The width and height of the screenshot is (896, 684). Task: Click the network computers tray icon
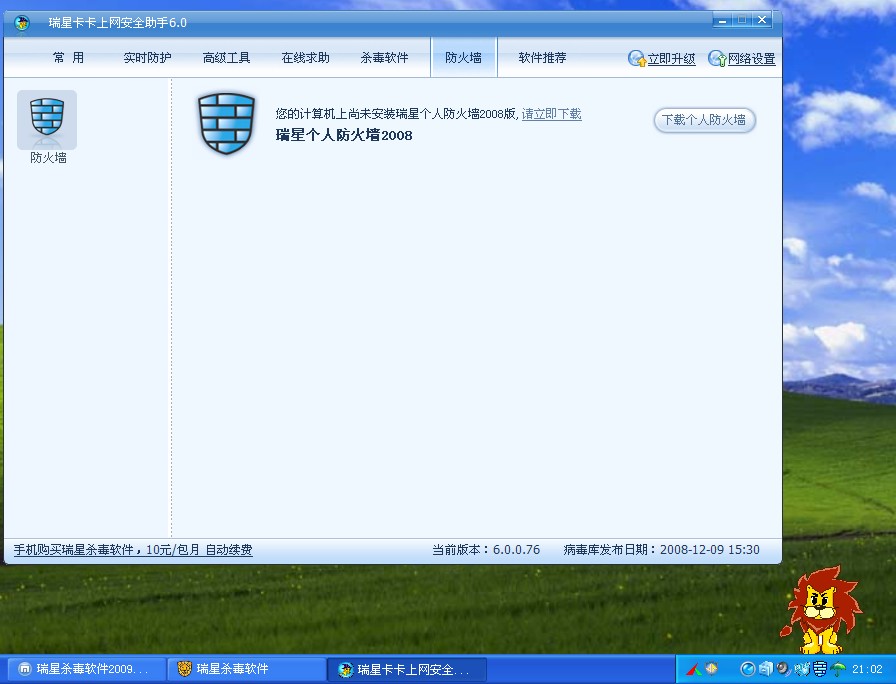(802, 669)
